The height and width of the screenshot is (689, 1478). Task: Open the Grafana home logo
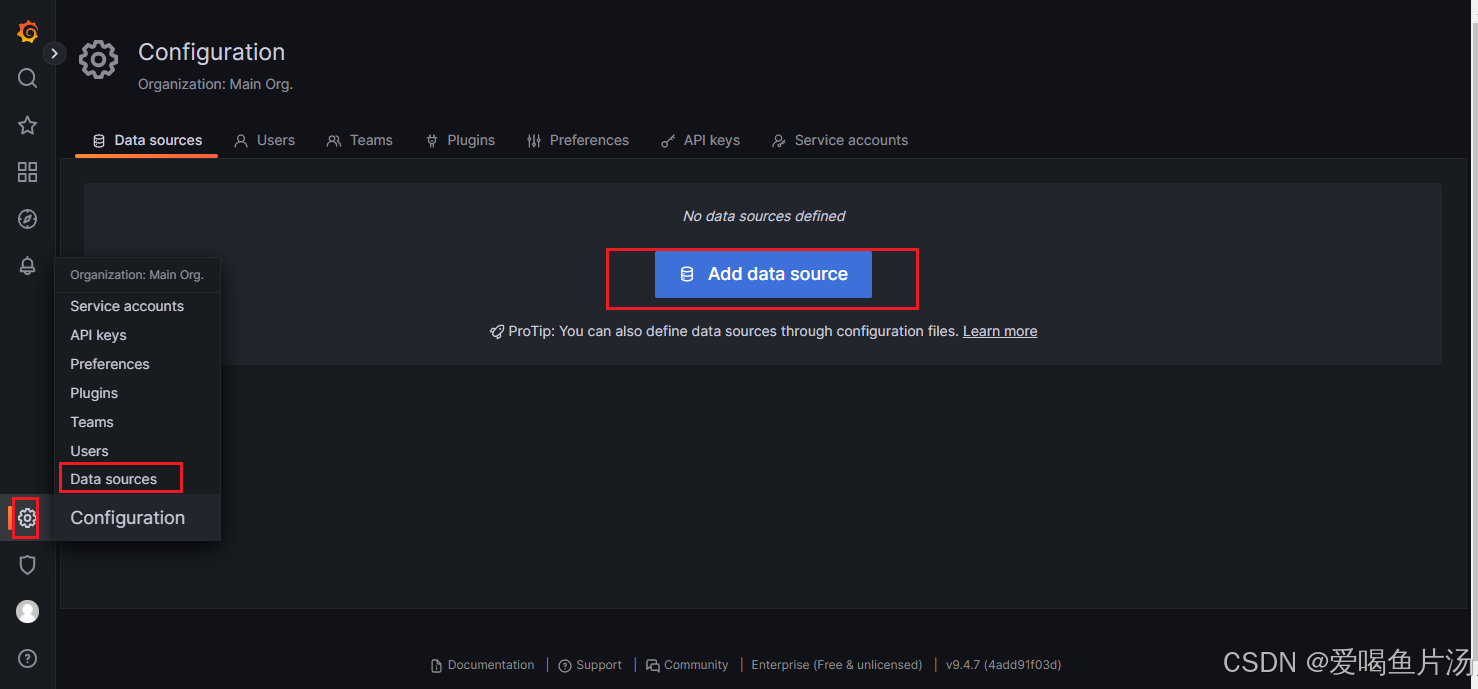coord(28,32)
